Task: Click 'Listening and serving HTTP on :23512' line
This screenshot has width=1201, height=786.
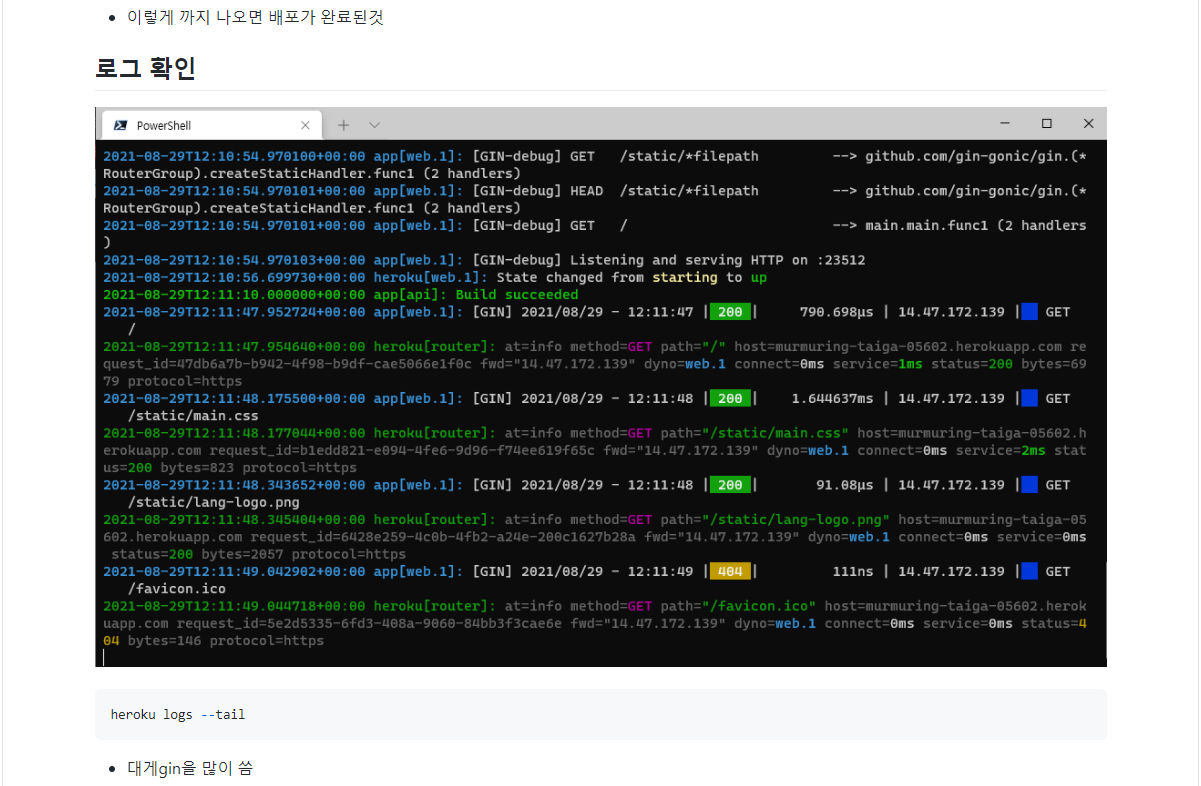Action: coord(484,260)
